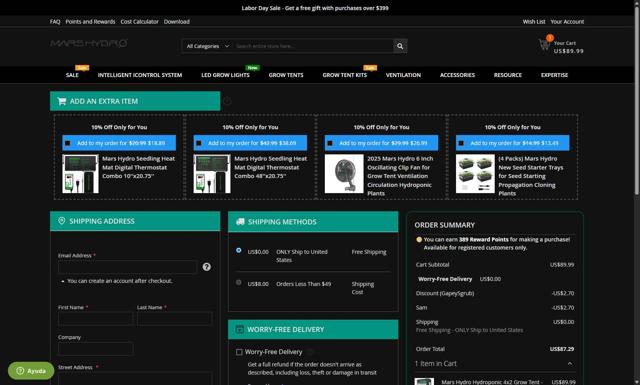Open the LED Grow Lights menu
Screen dimensions: 640x385
tap(225, 75)
